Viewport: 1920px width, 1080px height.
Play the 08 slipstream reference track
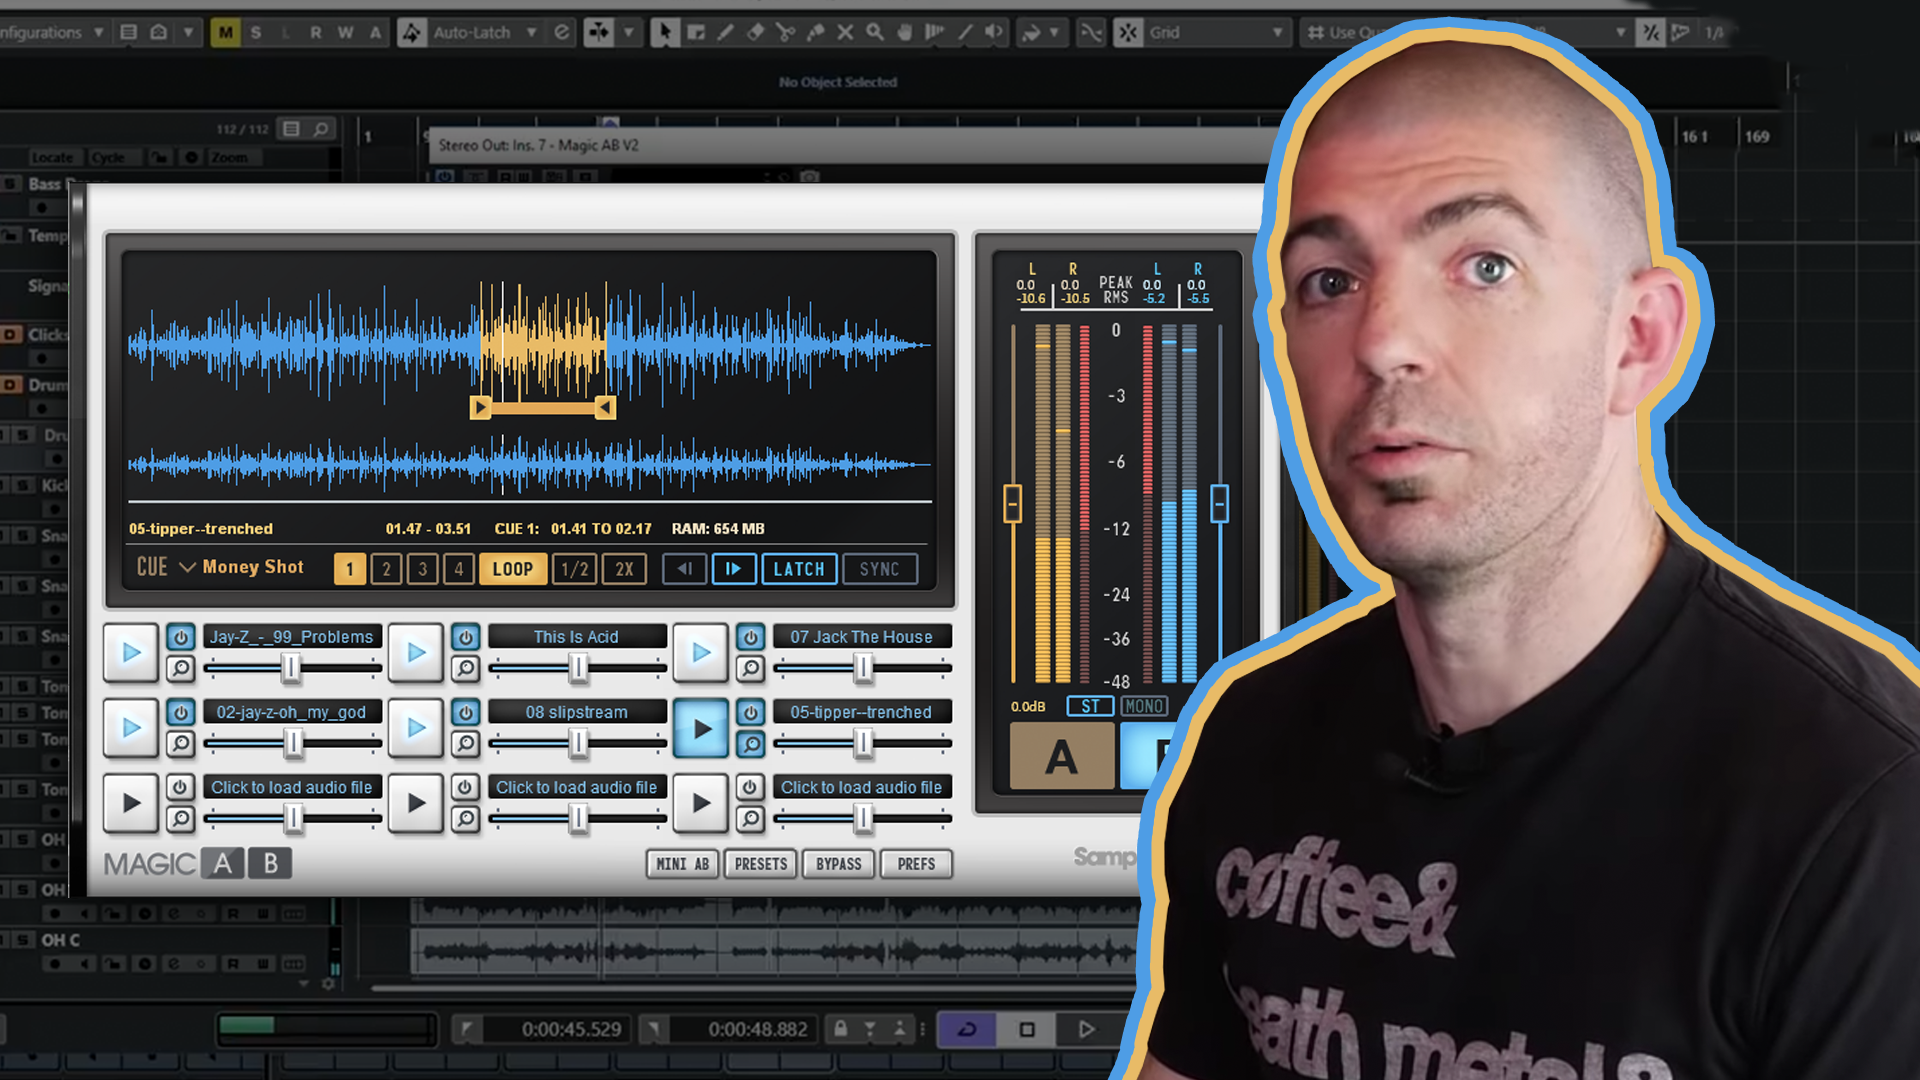tap(416, 728)
